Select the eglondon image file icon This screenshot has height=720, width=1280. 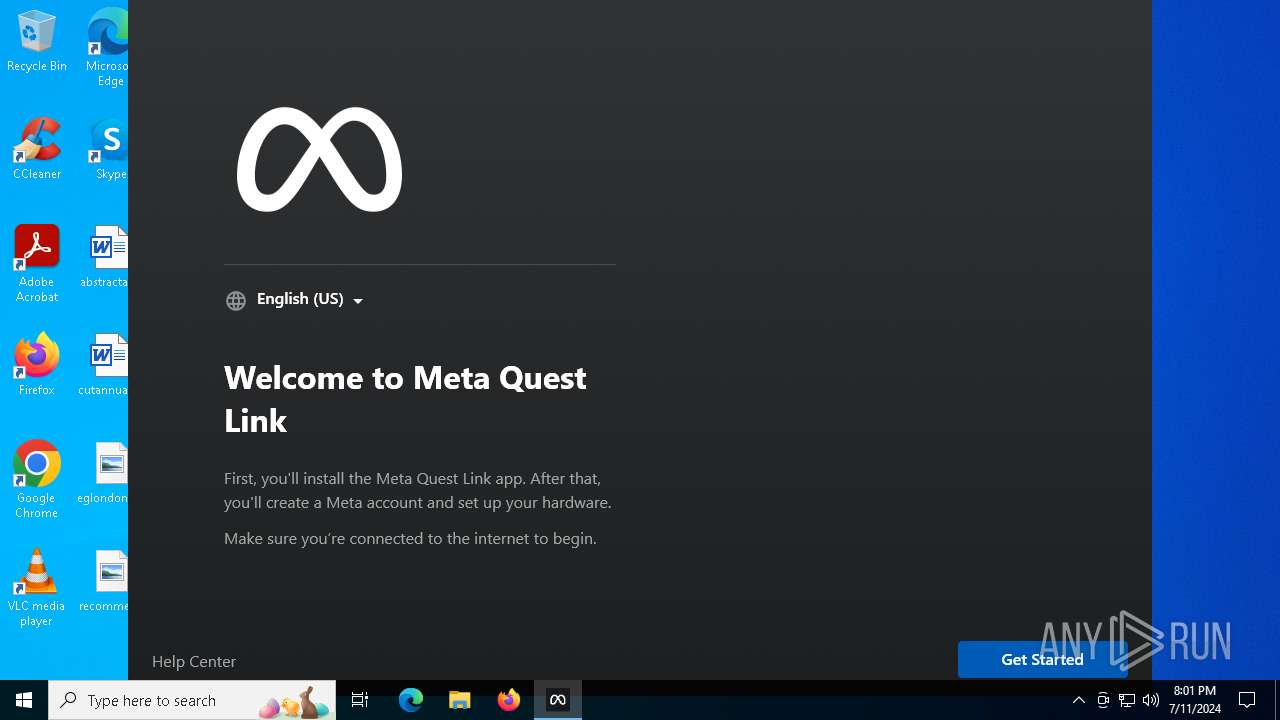[104, 473]
